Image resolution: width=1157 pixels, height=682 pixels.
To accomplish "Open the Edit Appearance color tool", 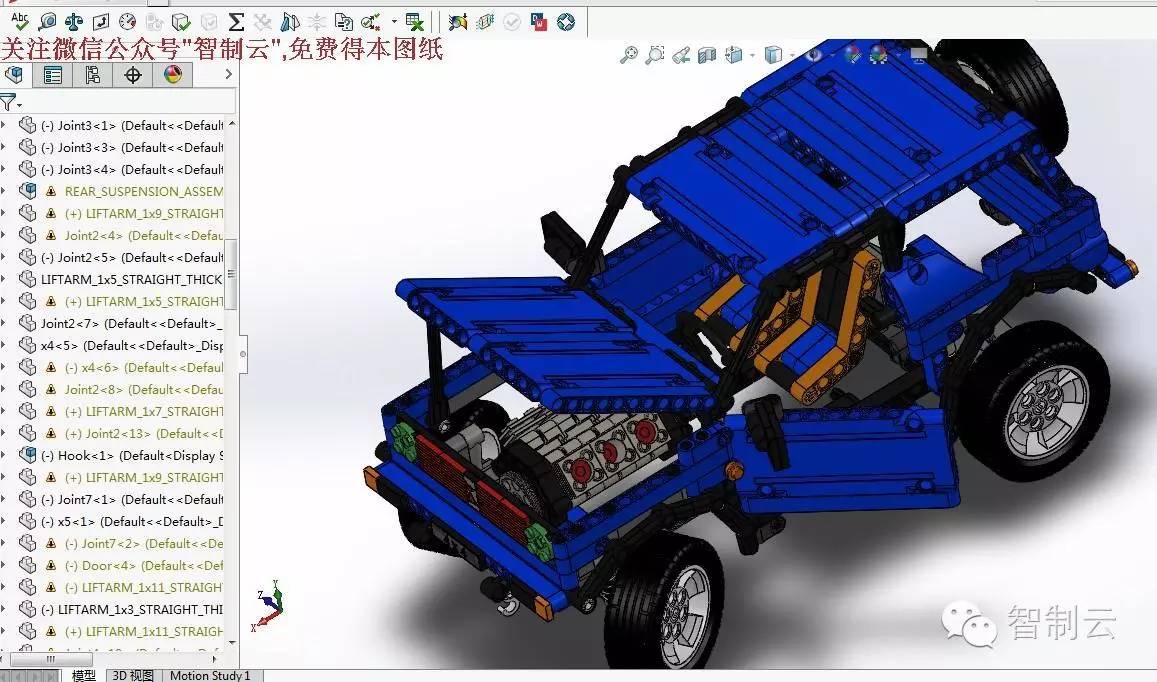I will 852,55.
